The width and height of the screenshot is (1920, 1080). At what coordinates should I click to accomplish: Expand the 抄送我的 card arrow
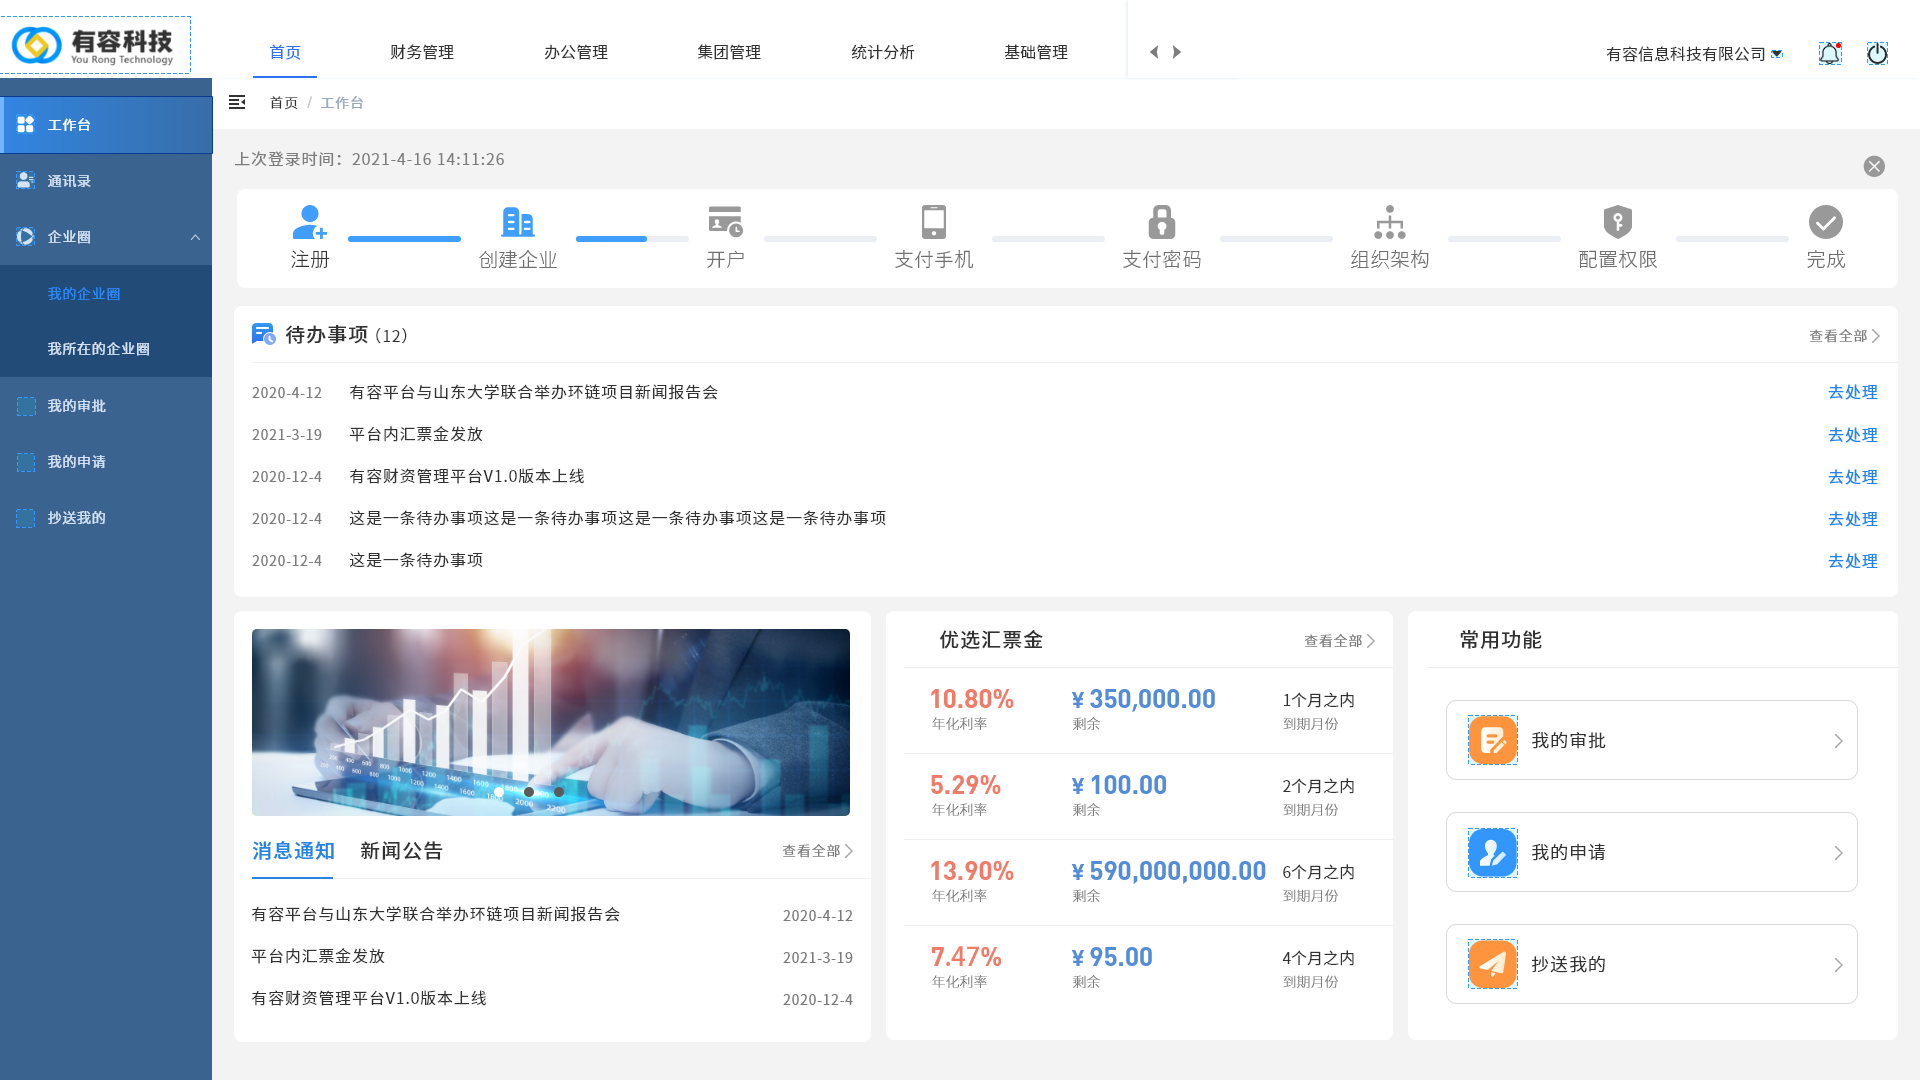pos(1838,965)
